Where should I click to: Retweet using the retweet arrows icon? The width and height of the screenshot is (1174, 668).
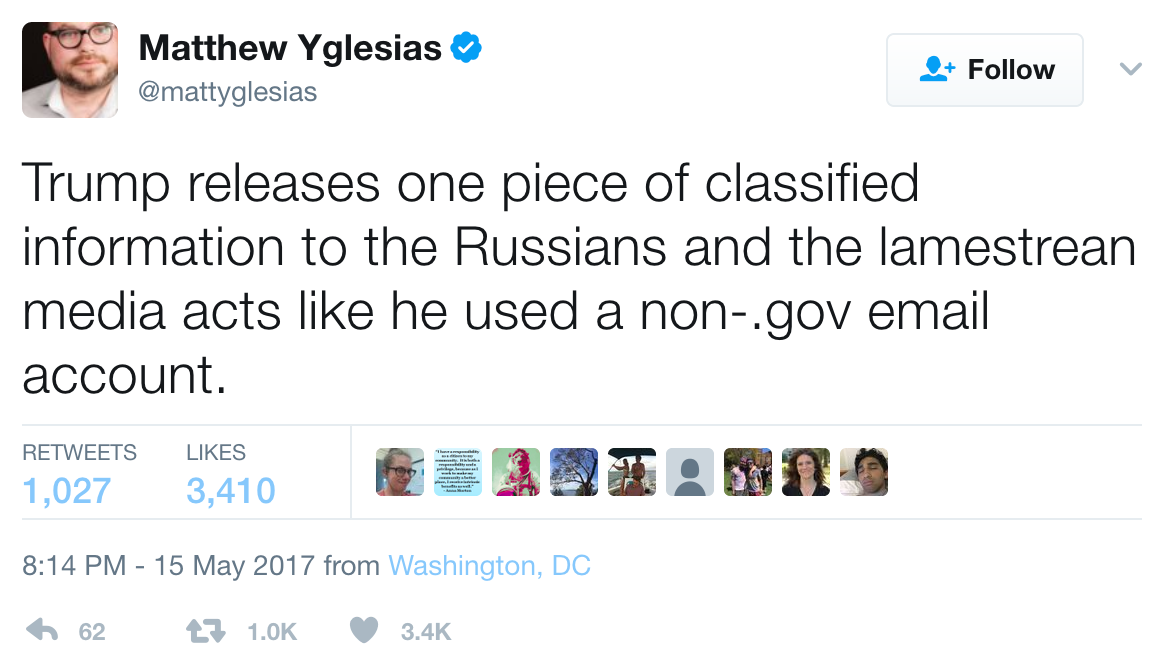[204, 630]
